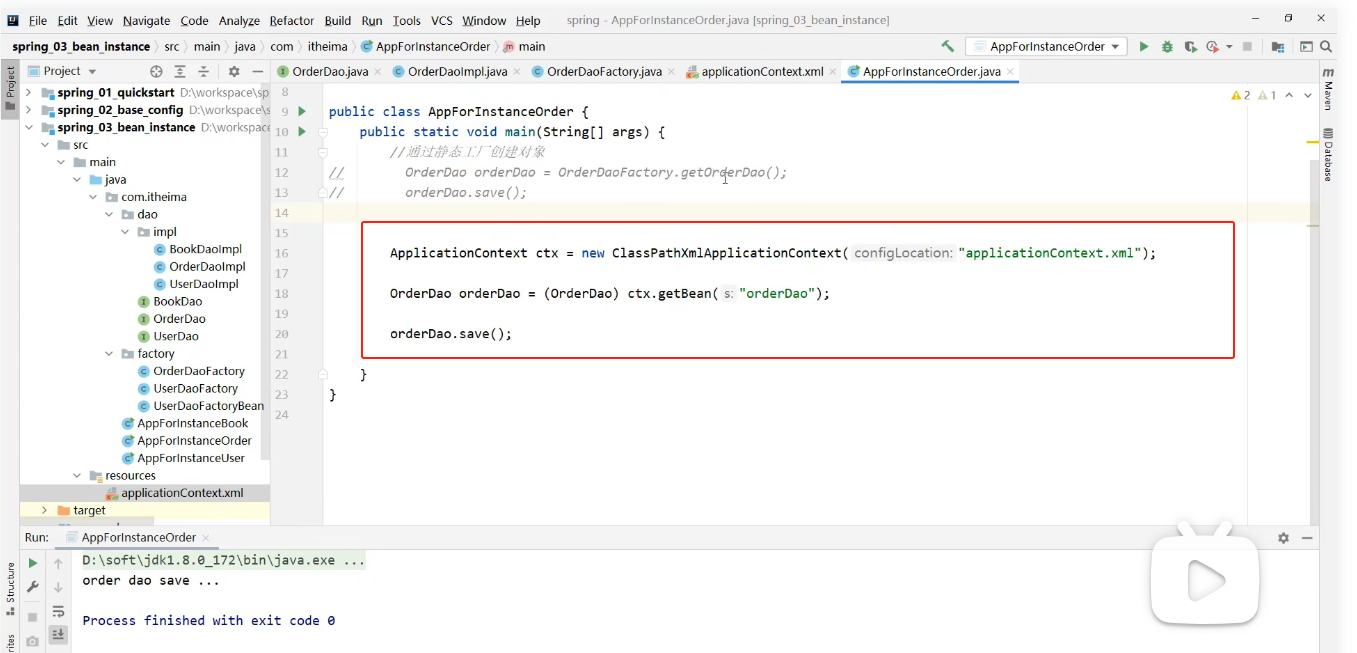This screenshot has height=653, width=1357.
Task: Click the Run panel stop square
Action: [x=32, y=616]
